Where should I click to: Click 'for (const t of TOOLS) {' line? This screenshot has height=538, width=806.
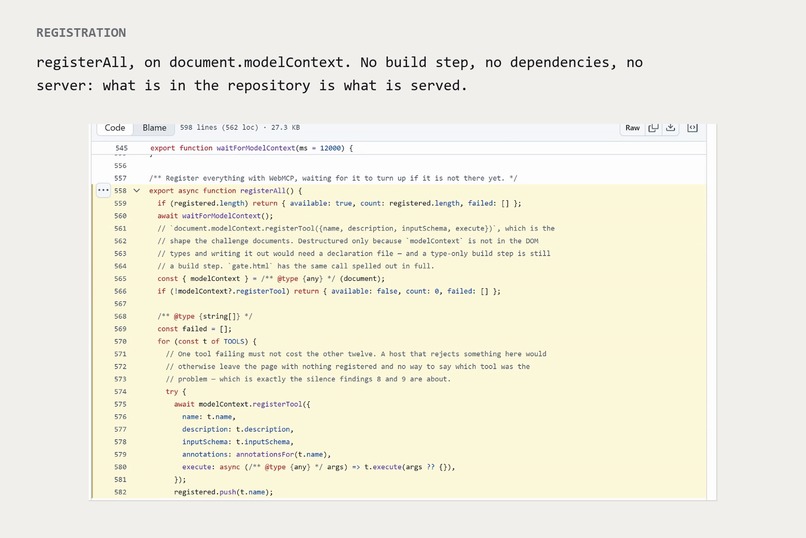click(x=207, y=341)
